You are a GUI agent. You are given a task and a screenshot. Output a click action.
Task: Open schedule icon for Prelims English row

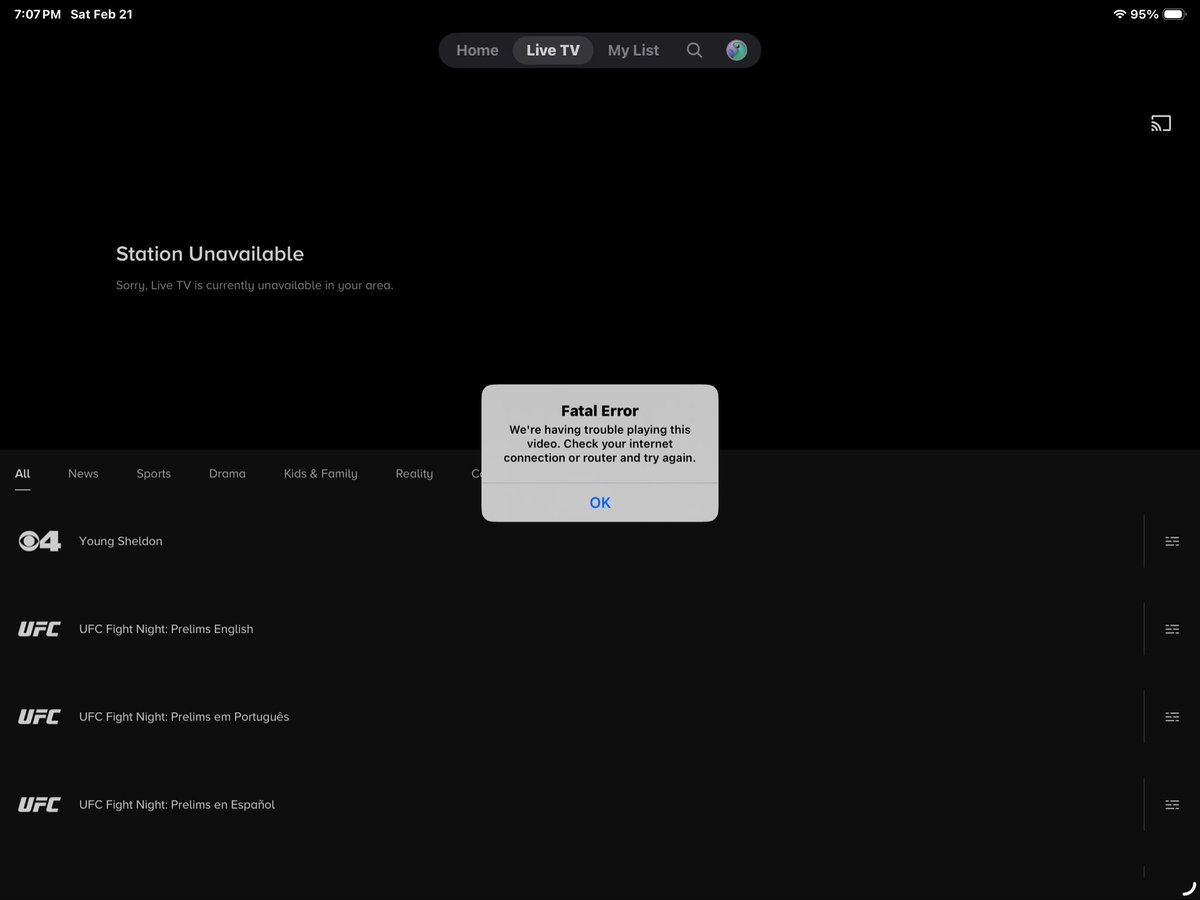tap(1172, 629)
